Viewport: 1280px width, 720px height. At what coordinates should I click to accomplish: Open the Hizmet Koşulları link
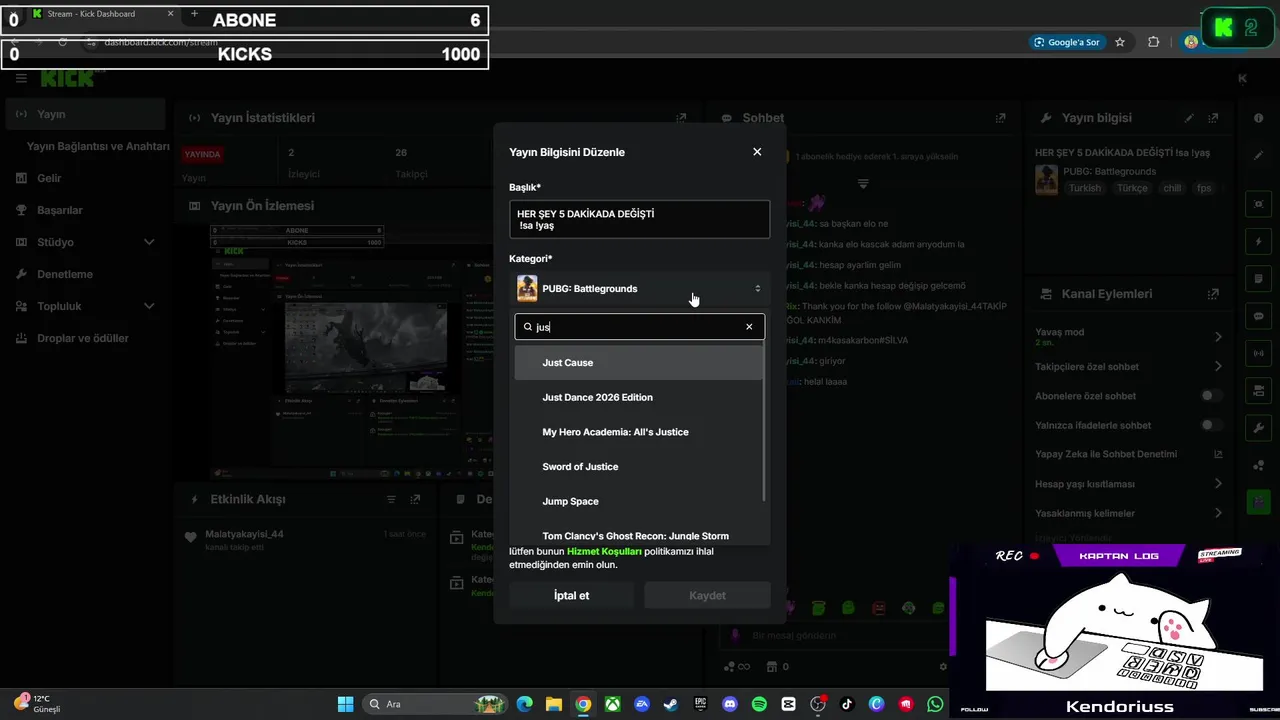(x=604, y=551)
